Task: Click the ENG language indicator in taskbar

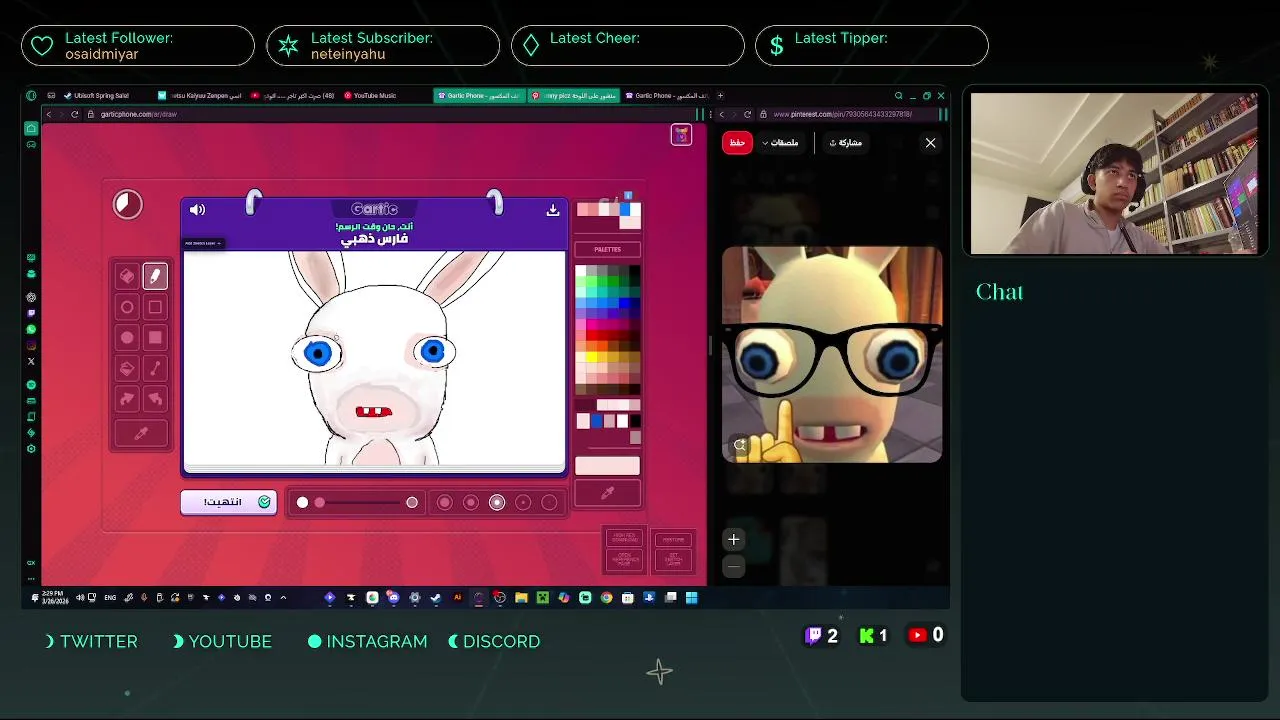Action: (110, 598)
